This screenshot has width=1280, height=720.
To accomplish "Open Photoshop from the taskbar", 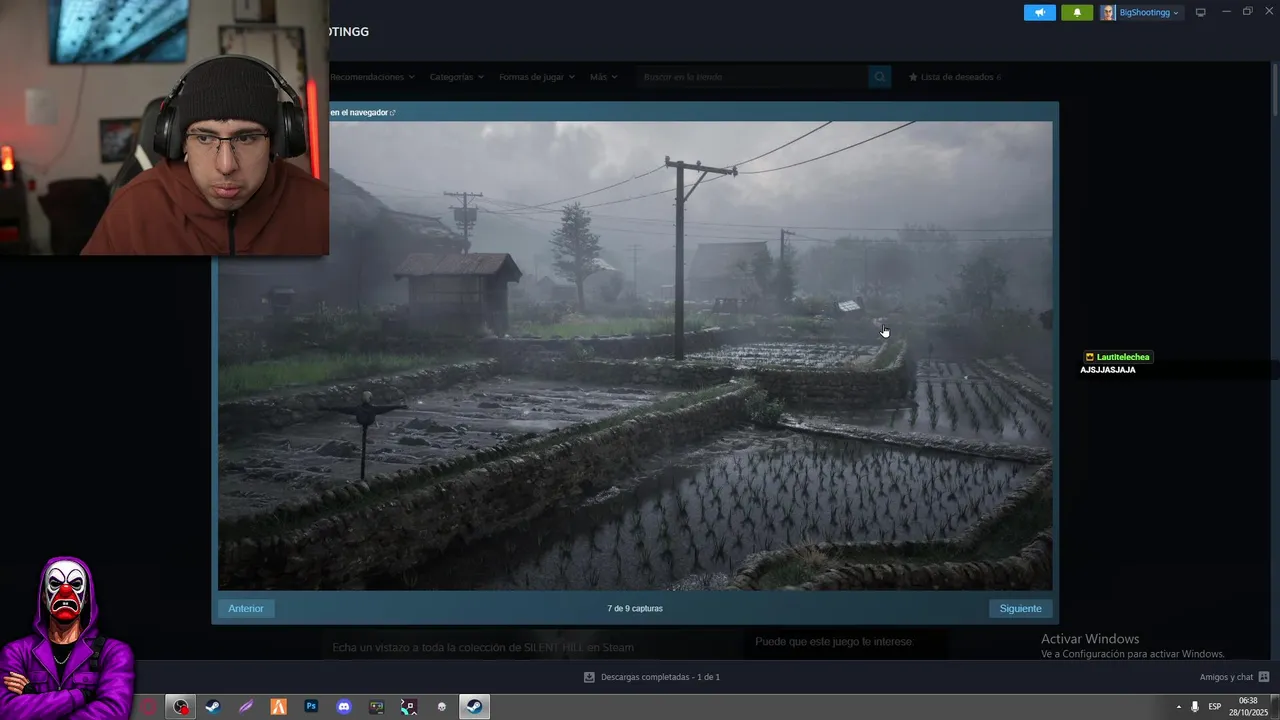I will [x=311, y=707].
